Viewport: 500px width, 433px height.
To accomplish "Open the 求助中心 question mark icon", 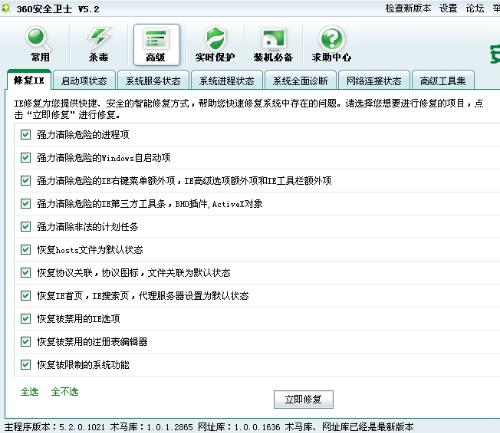I will point(332,45).
